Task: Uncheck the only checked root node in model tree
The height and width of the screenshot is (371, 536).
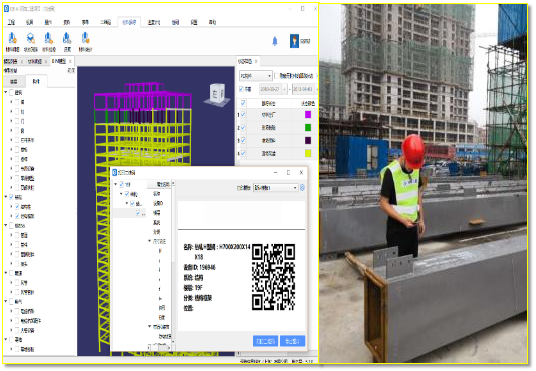Action: (x=12, y=197)
